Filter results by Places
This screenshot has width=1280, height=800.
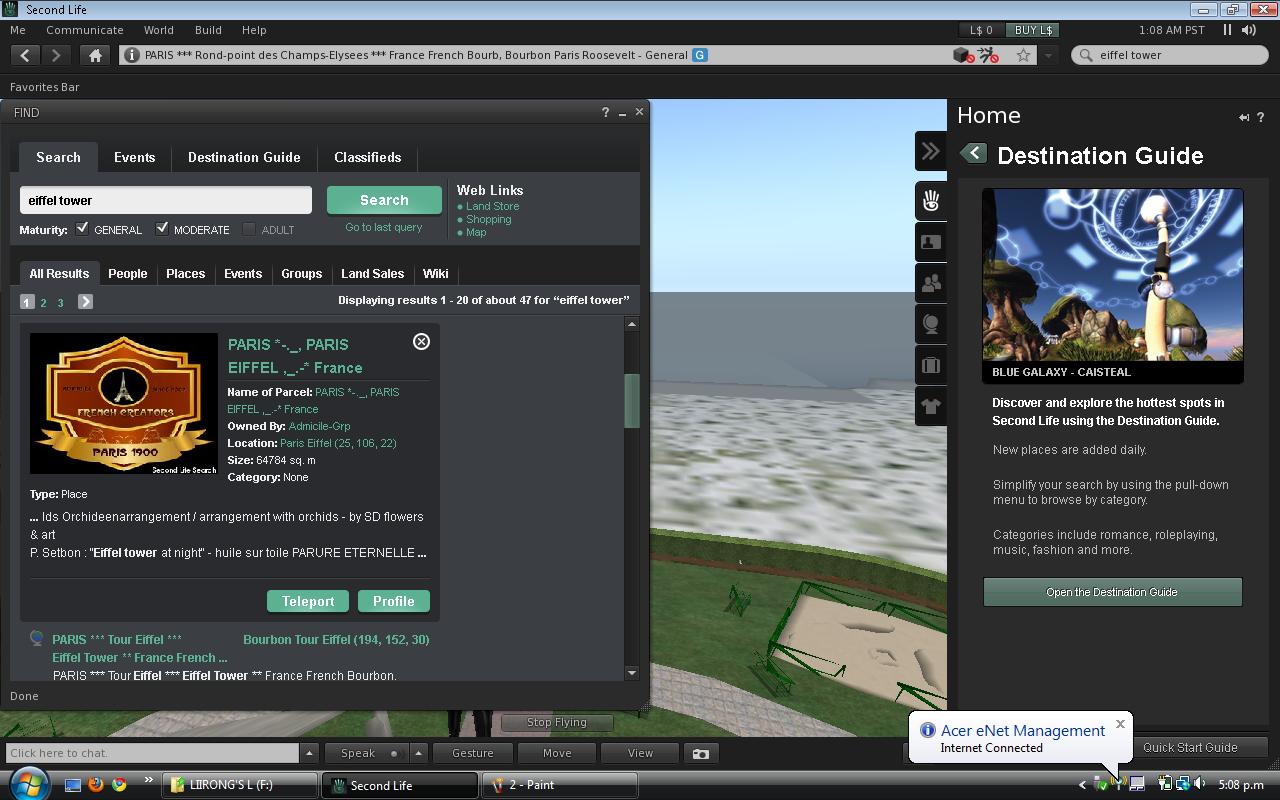tap(185, 273)
